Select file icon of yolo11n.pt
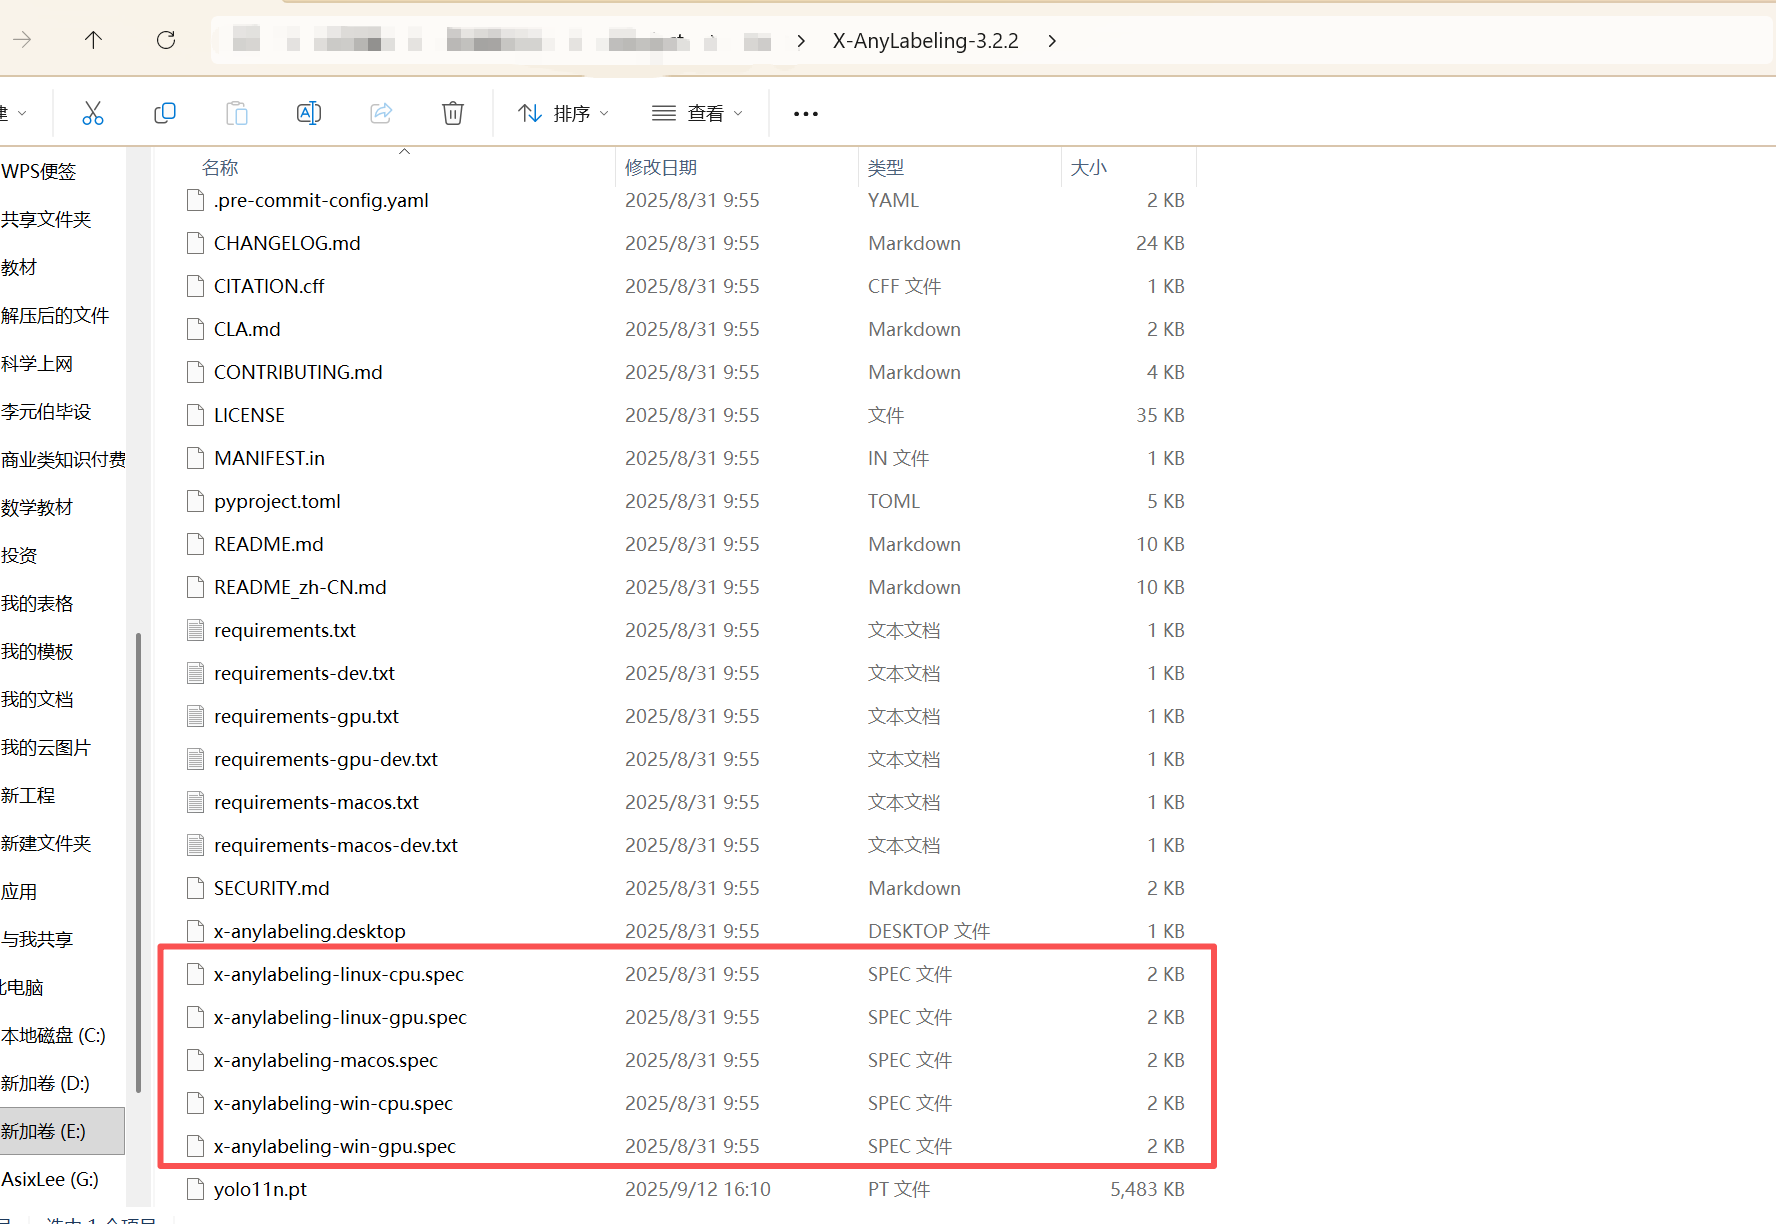 coord(196,1190)
